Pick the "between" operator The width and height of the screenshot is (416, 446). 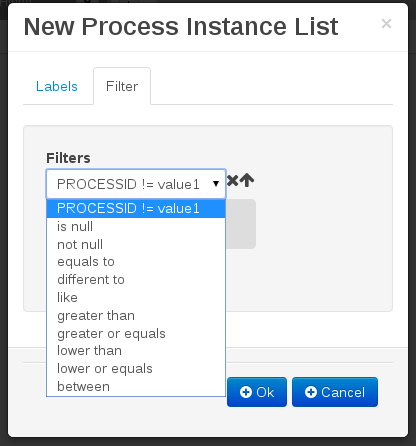pyautogui.click(x=136, y=387)
